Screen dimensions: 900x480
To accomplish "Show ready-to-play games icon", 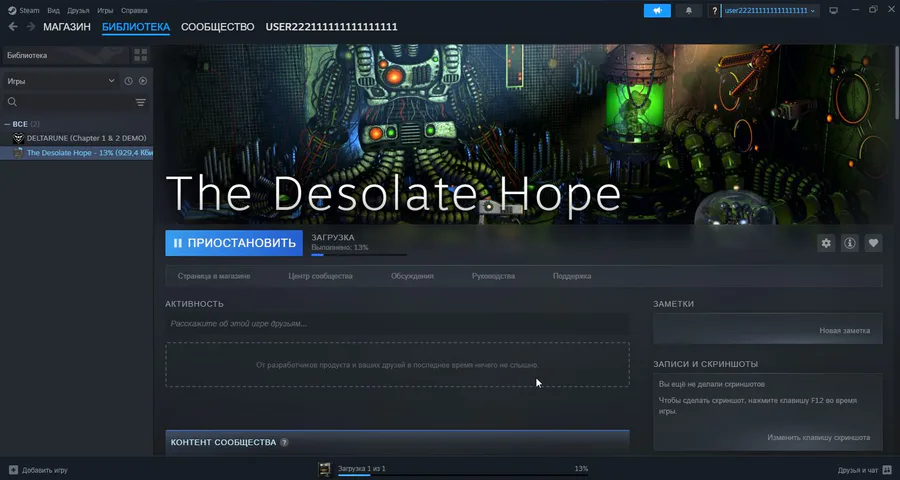I will pos(143,81).
